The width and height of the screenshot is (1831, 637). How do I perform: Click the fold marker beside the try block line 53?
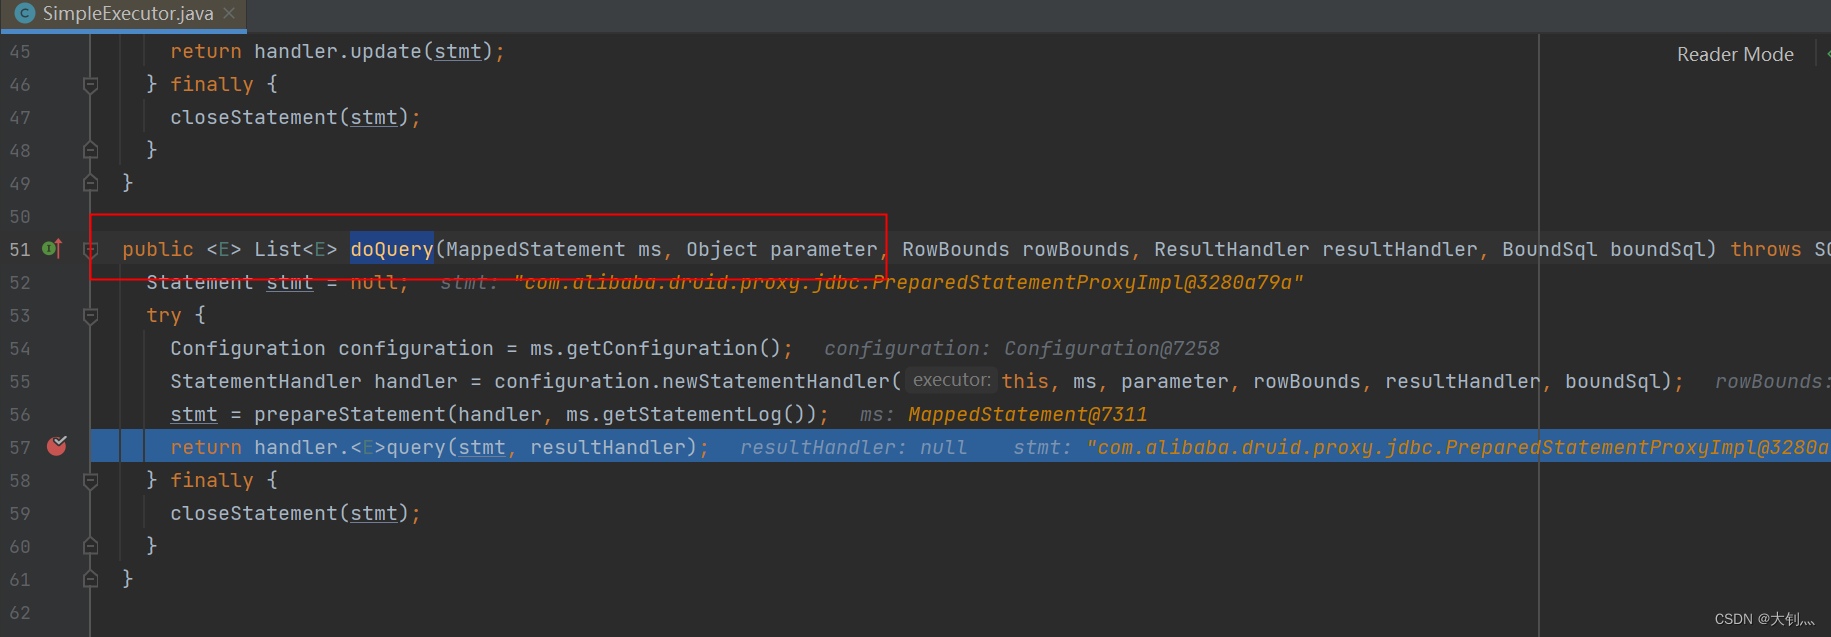click(90, 315)
